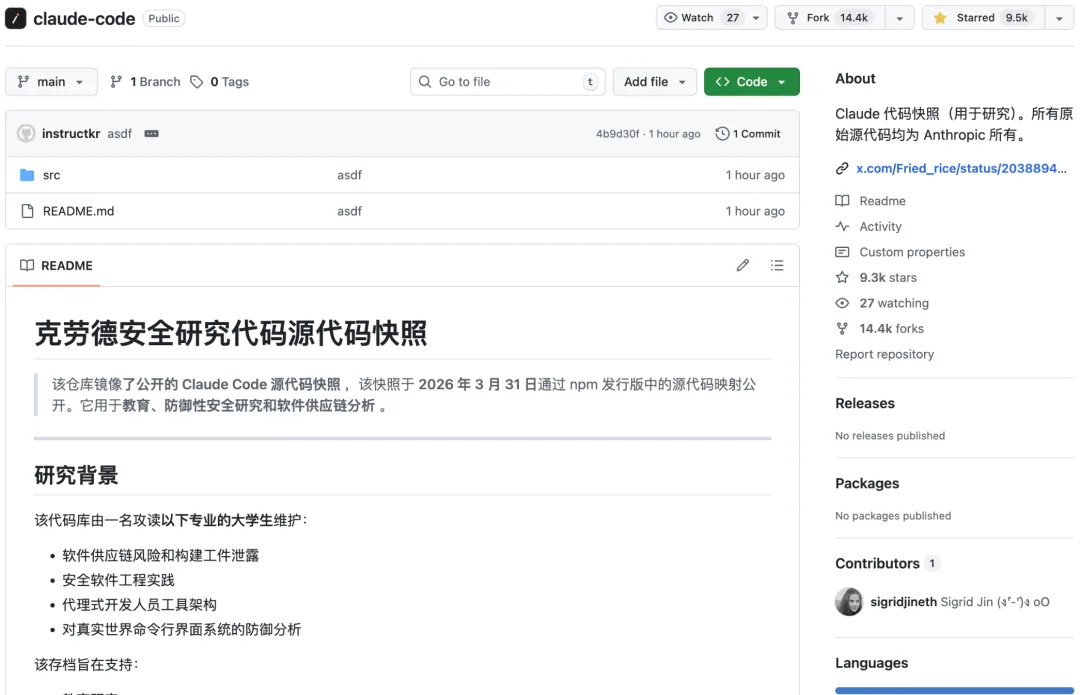Click the book icon beside Readme link
The width and height of the screenshot is (1080, 695).
tap(842, 201)
